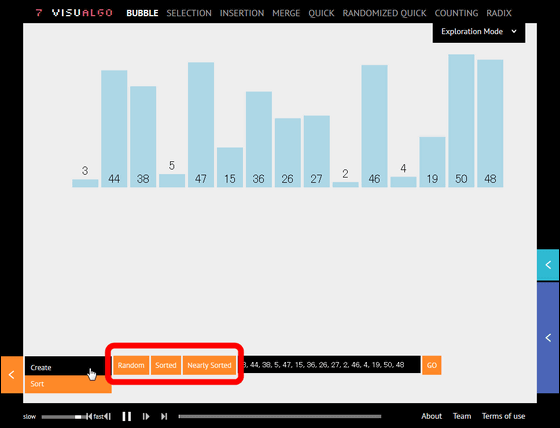Click the Nearly Sorted button
560x428 pixels.
pyautogui.click(x=210, y=365)
